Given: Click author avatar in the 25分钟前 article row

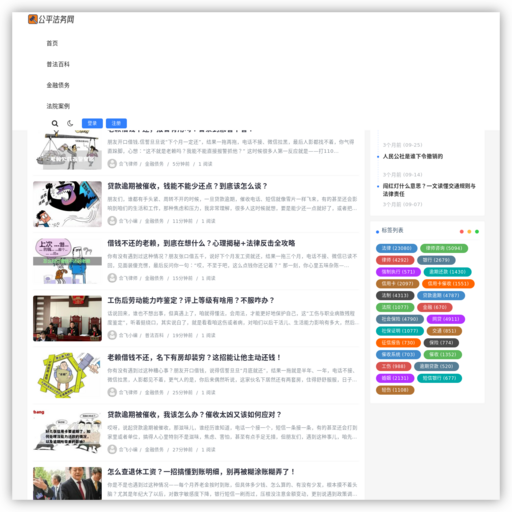Looking at the screenshot, I should [112, 392].
